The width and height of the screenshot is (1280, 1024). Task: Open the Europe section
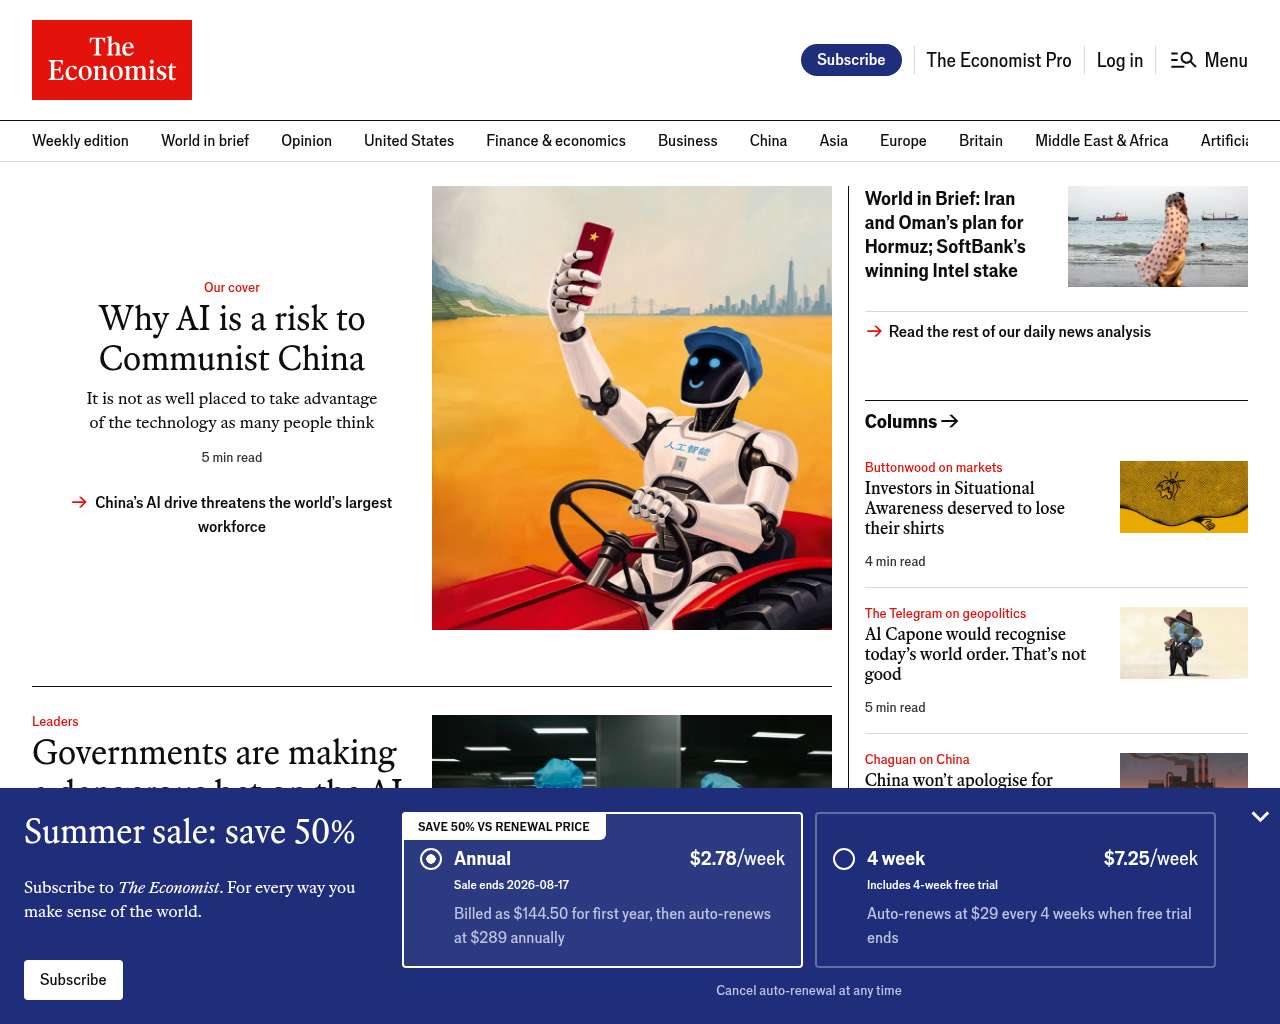point(903,141)
